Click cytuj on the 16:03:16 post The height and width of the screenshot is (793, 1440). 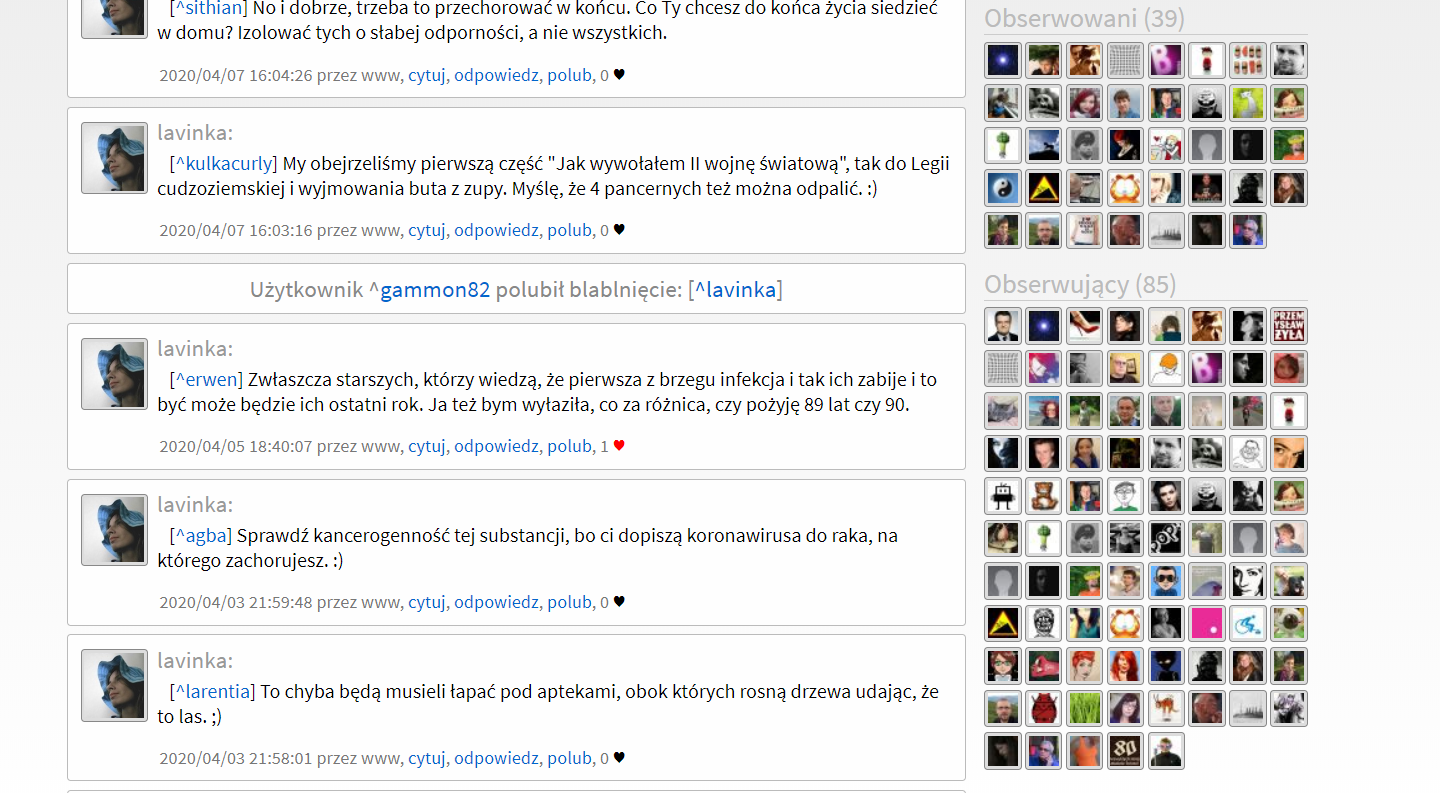pos(427,231)
